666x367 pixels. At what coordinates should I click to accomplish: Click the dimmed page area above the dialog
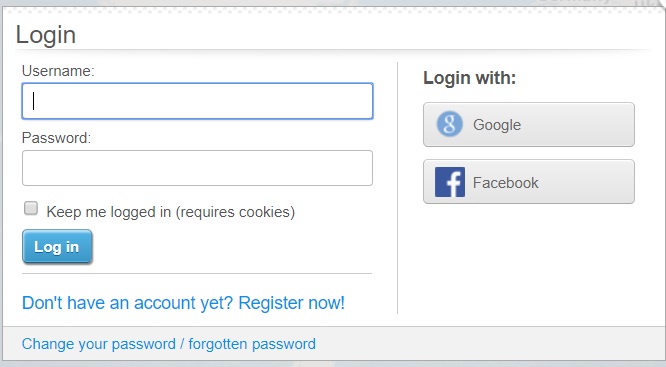coord(333,3)
